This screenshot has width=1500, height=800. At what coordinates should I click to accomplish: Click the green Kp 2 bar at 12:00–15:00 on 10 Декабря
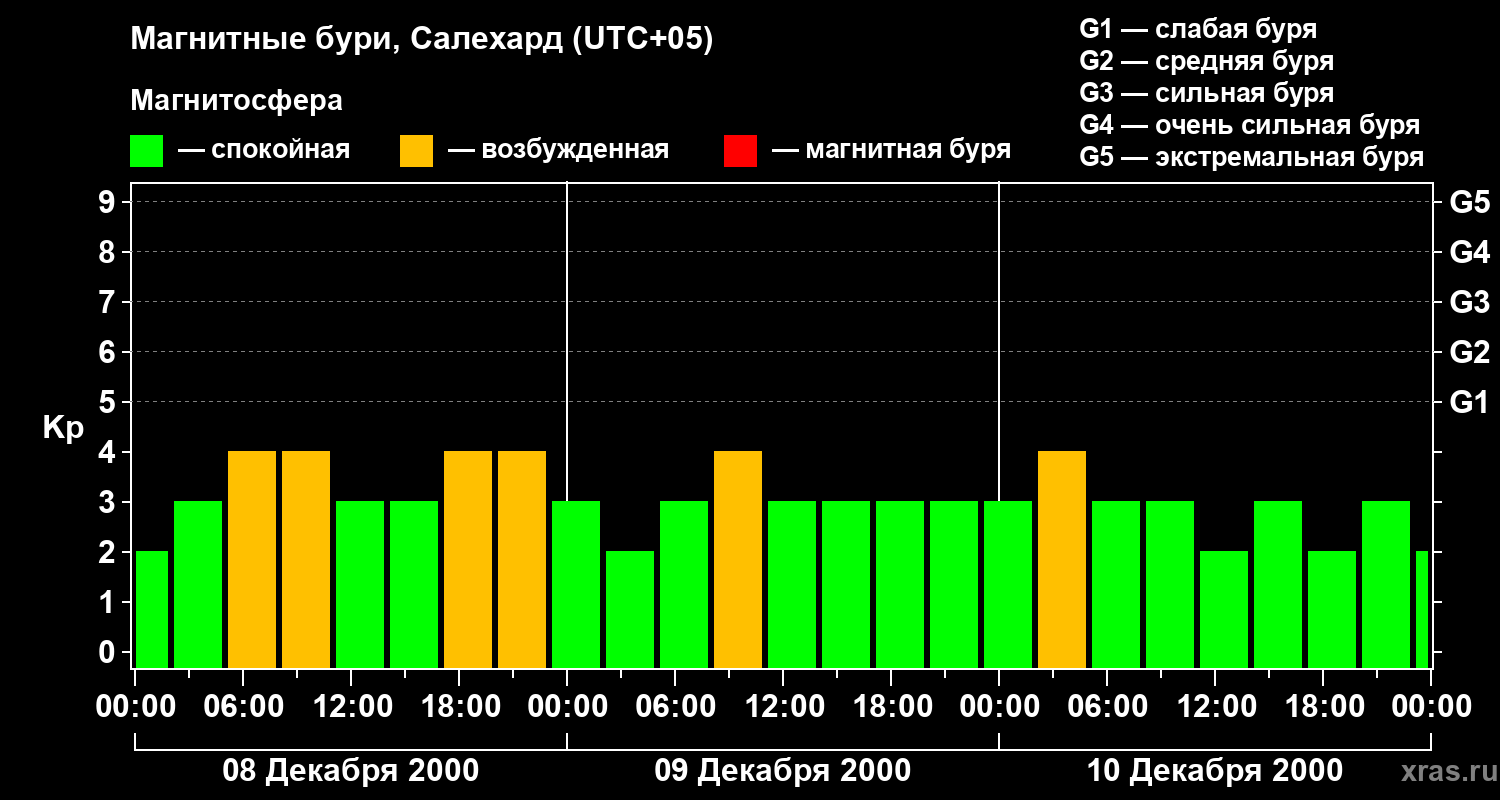pyautogui.click(x=1224, y=609)
